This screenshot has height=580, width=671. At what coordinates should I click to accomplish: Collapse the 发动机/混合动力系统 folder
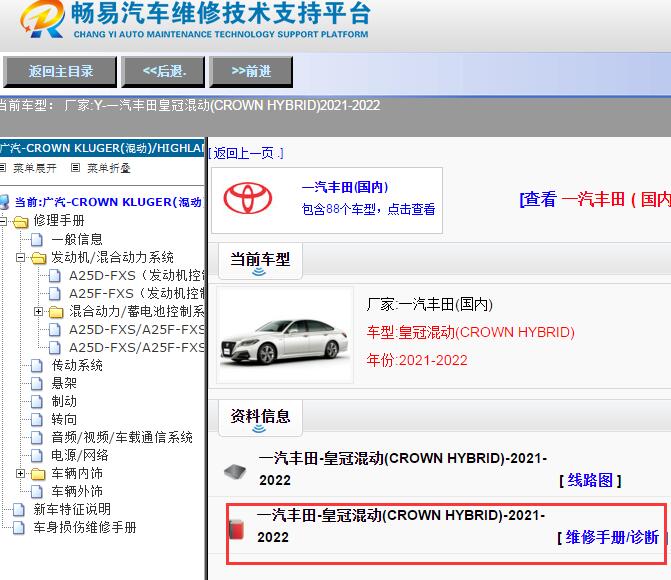point(20,258)
